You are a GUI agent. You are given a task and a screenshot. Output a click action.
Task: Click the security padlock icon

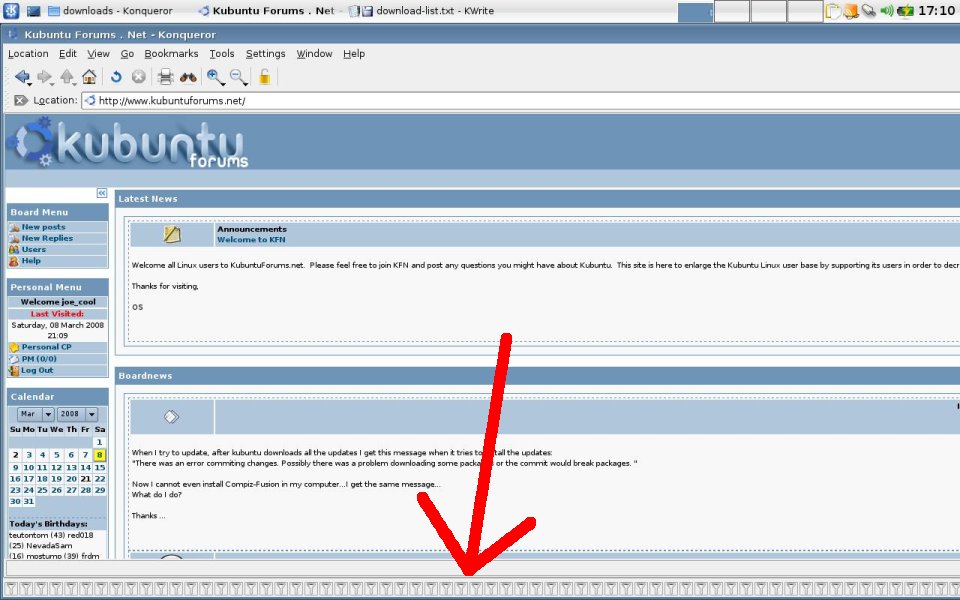coord(264,77)
